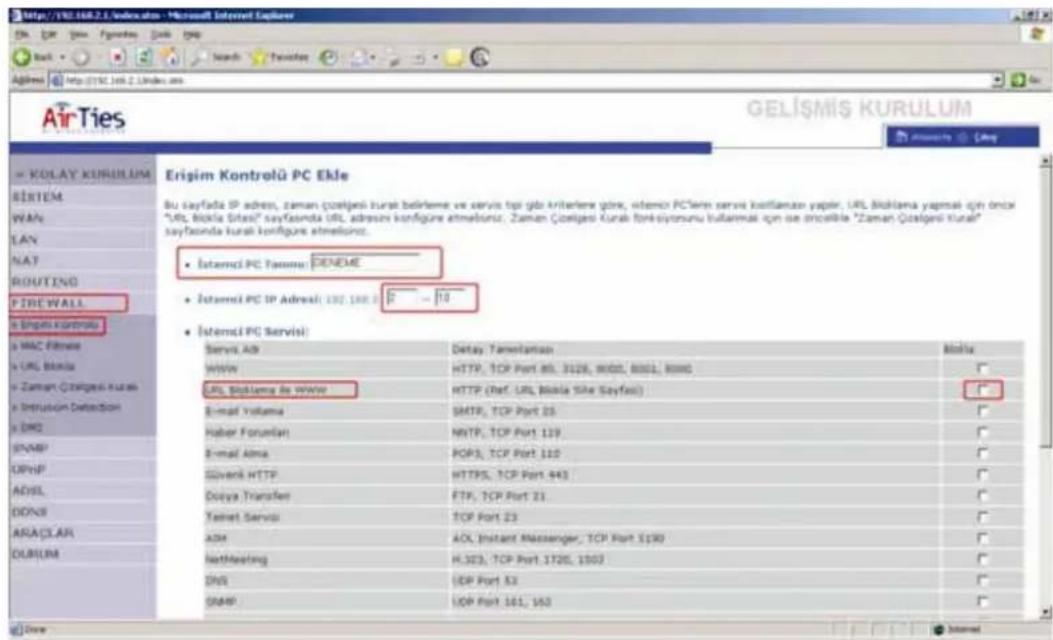
Task: Click the browser address URL field
Action: click(527, 81)
